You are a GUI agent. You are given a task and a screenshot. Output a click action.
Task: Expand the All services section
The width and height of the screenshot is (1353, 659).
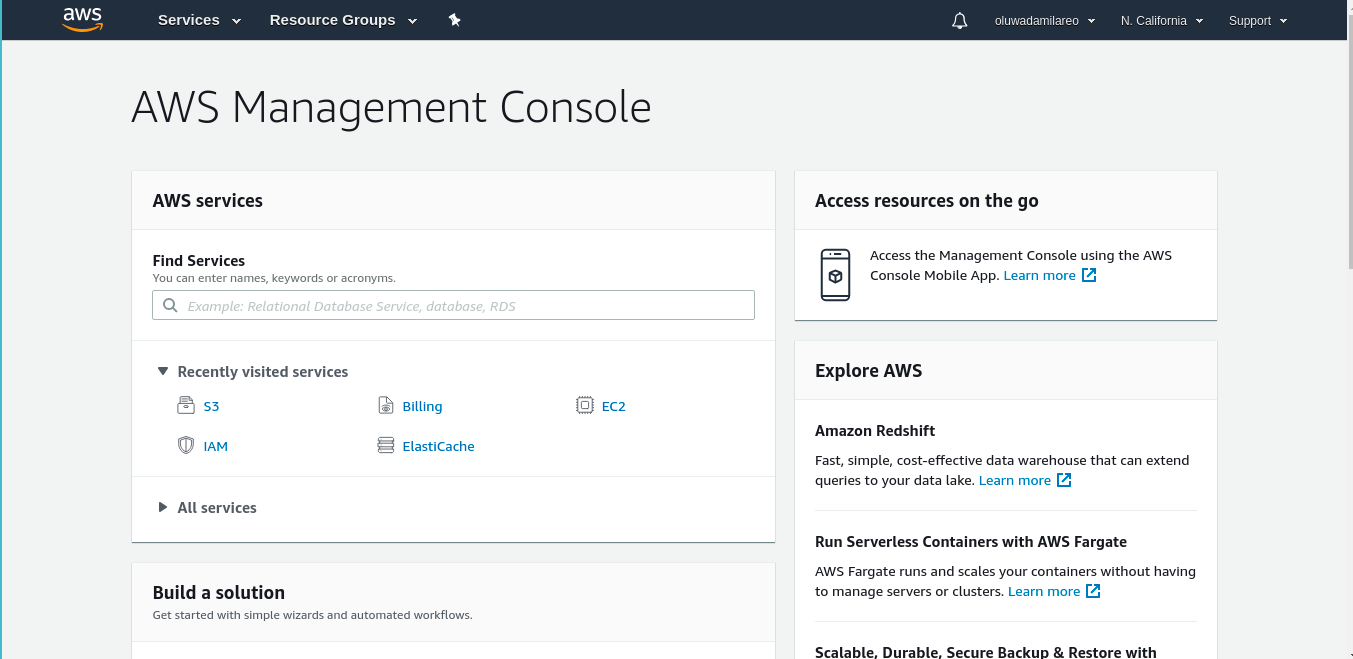point(207,507)
